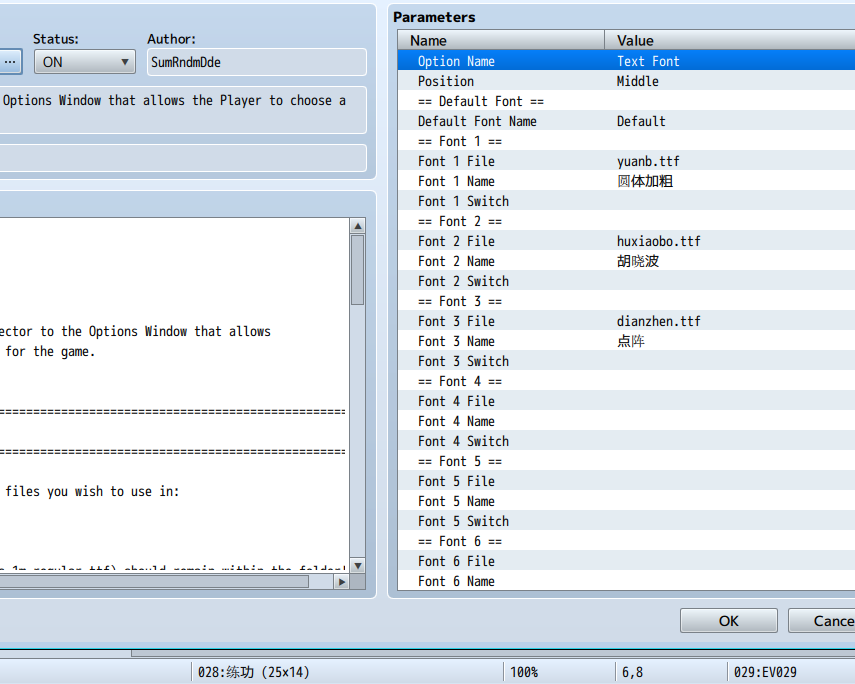Select the Default Font Name parameter

627,121
